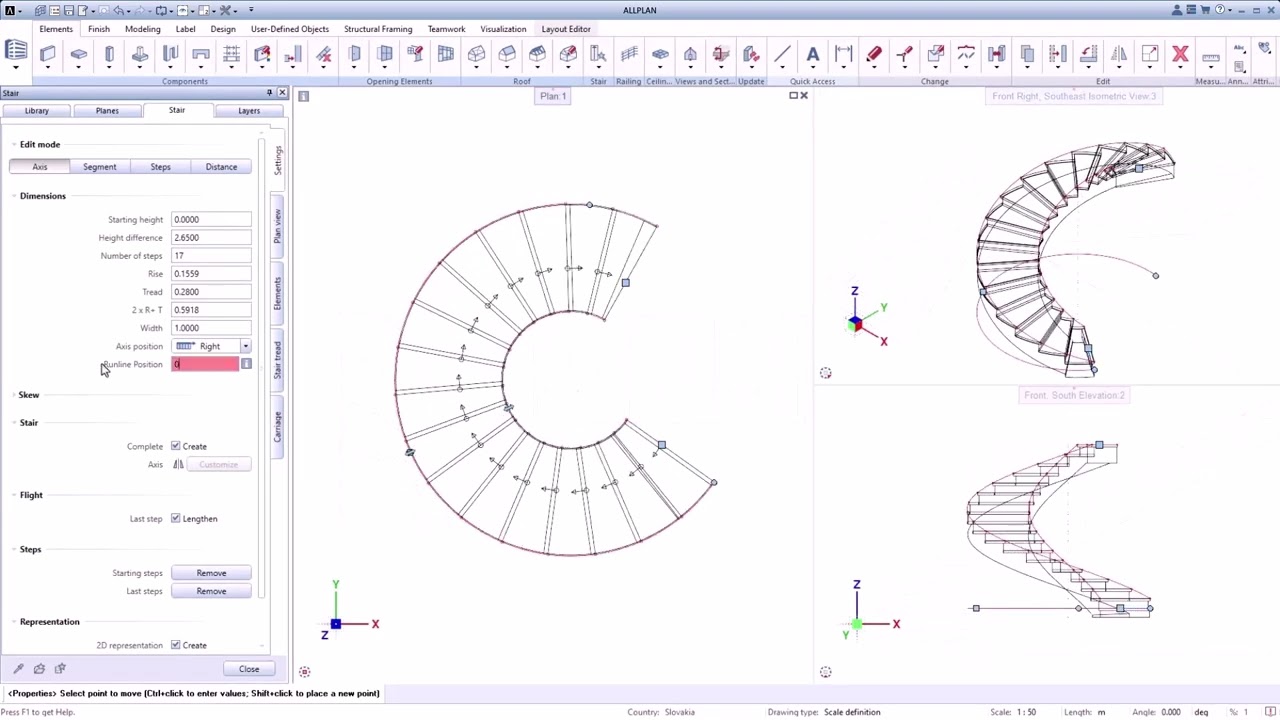Collapse the Dimensions section
The height and width of the screenshot is (720, 1280).
tap(42, 196)
